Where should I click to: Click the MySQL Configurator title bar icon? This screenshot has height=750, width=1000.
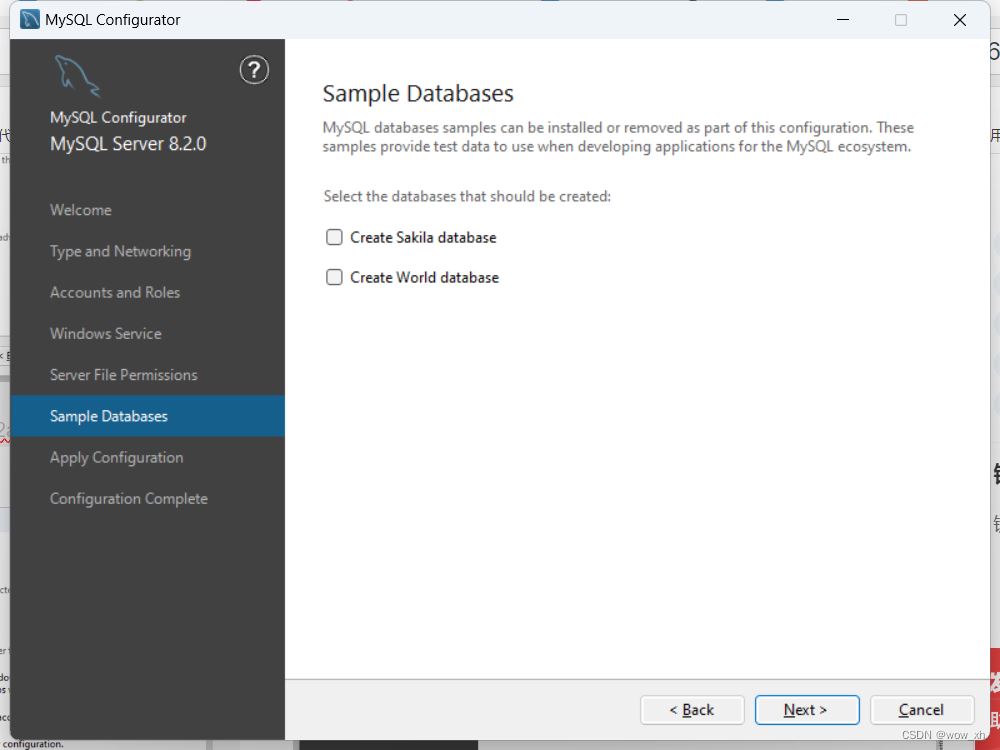point(29,20)
